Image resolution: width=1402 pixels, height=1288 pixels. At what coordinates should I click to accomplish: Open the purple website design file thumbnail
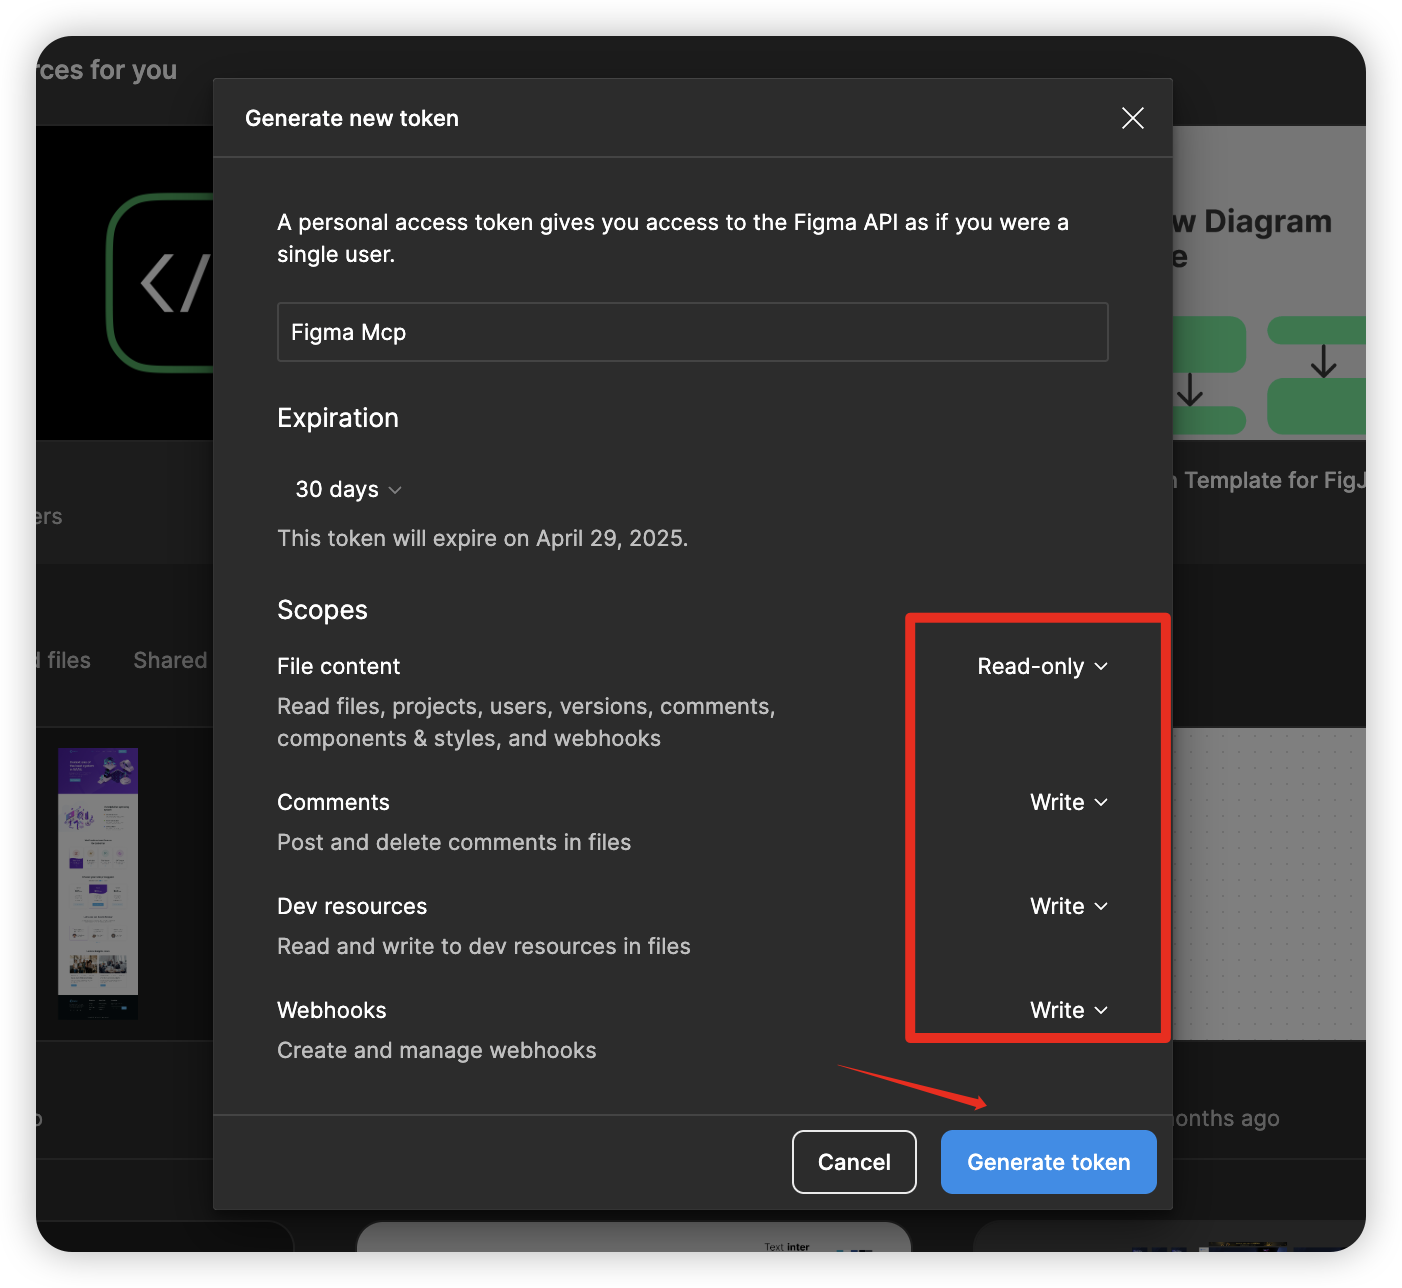98,884
